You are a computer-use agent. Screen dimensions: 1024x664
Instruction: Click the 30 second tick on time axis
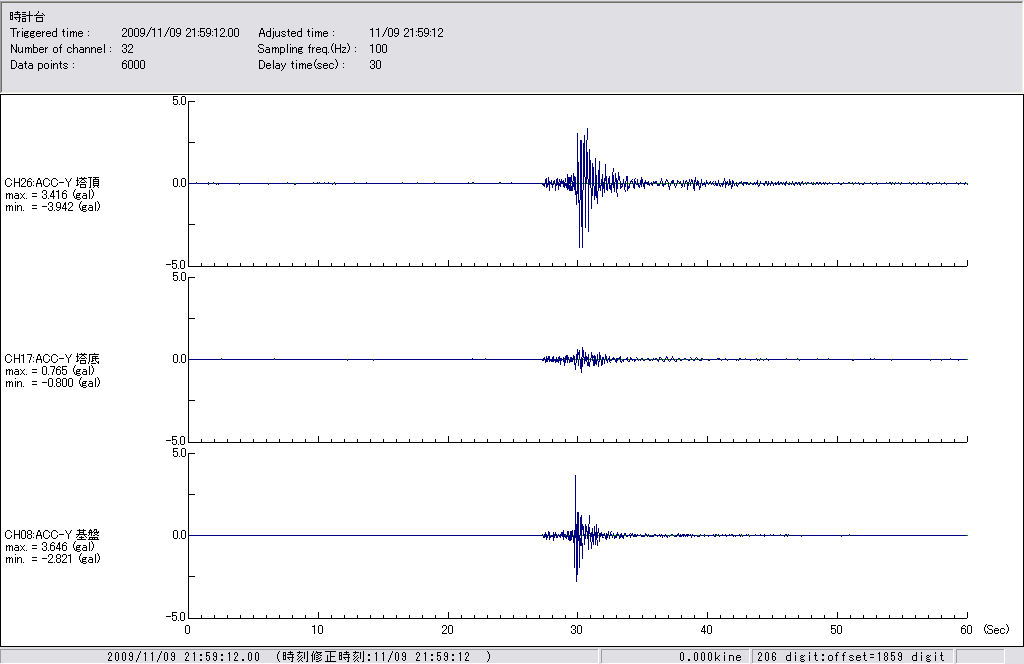coord(577,630)
